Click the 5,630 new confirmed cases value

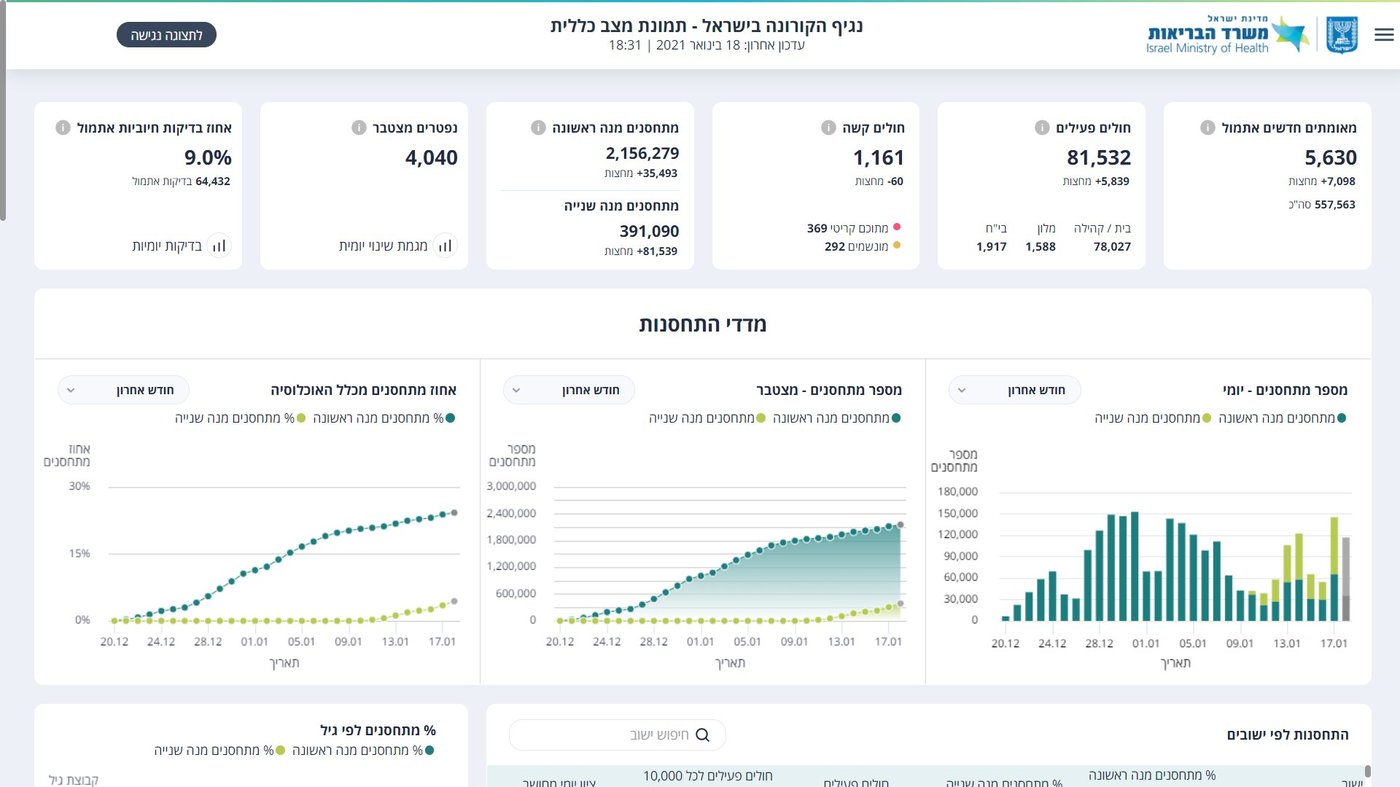point(1330,158)
